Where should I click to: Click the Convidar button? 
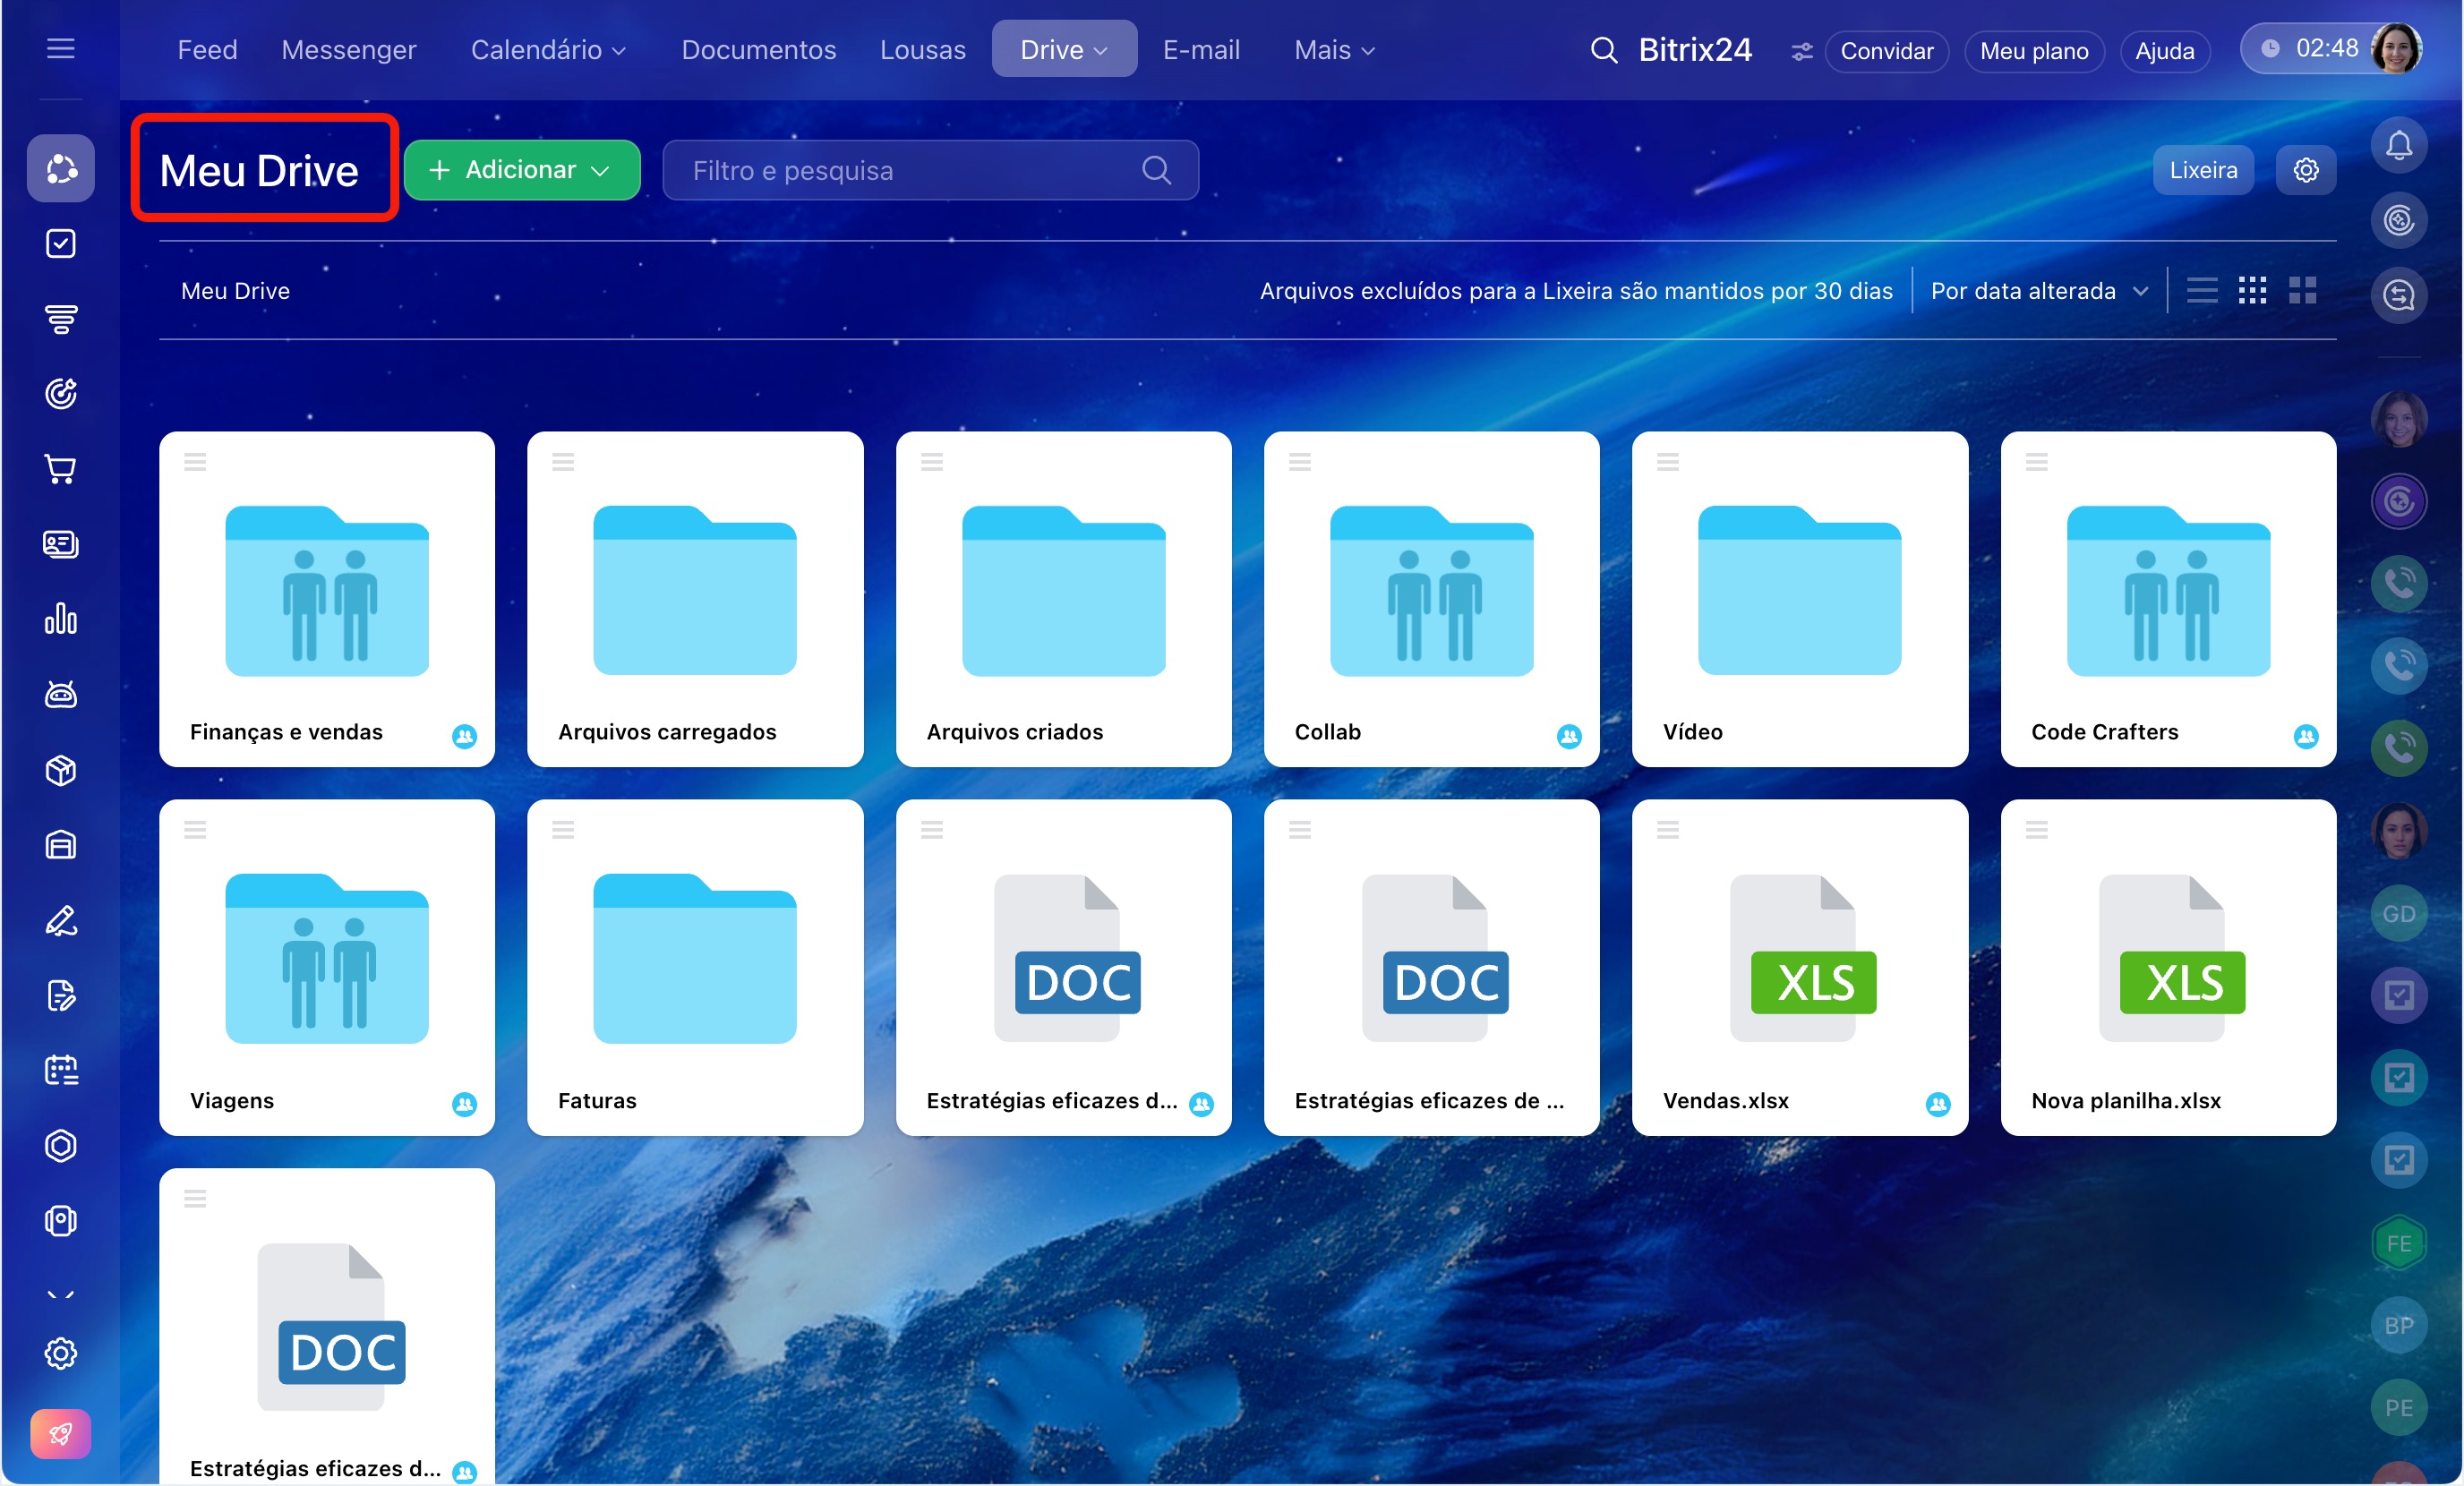[x=1886, y=51]
